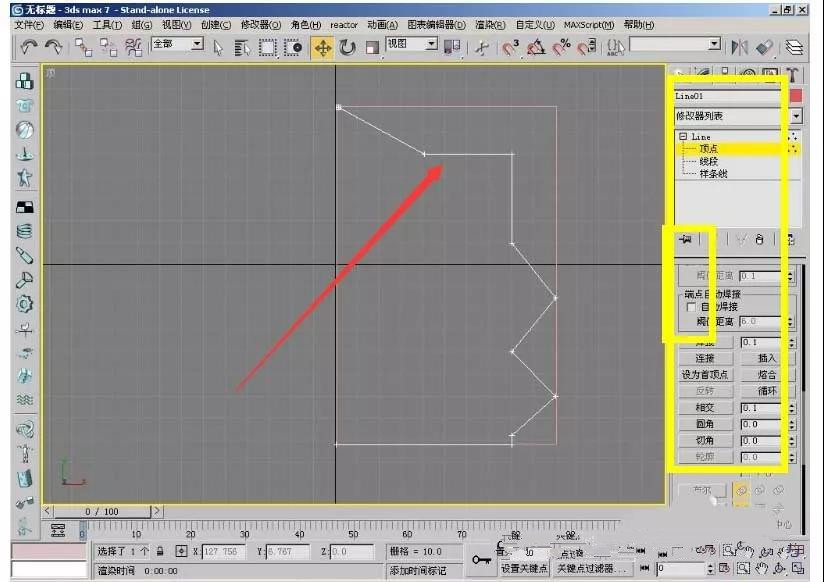
Task: Open the MAXScript menu
Action: [589, 25]
